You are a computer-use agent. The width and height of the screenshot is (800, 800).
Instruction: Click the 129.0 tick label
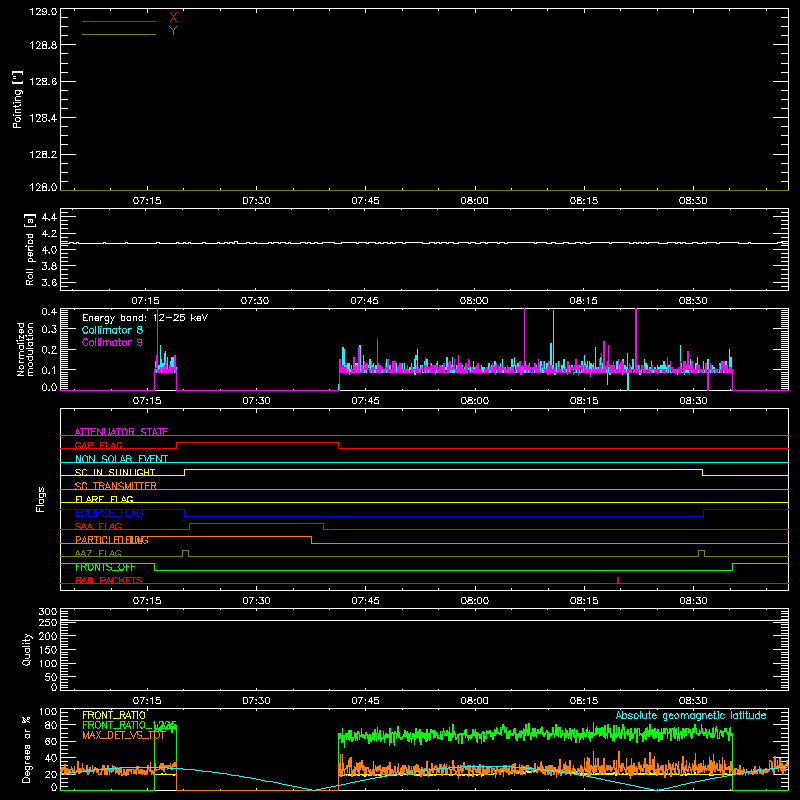point(43,12)
